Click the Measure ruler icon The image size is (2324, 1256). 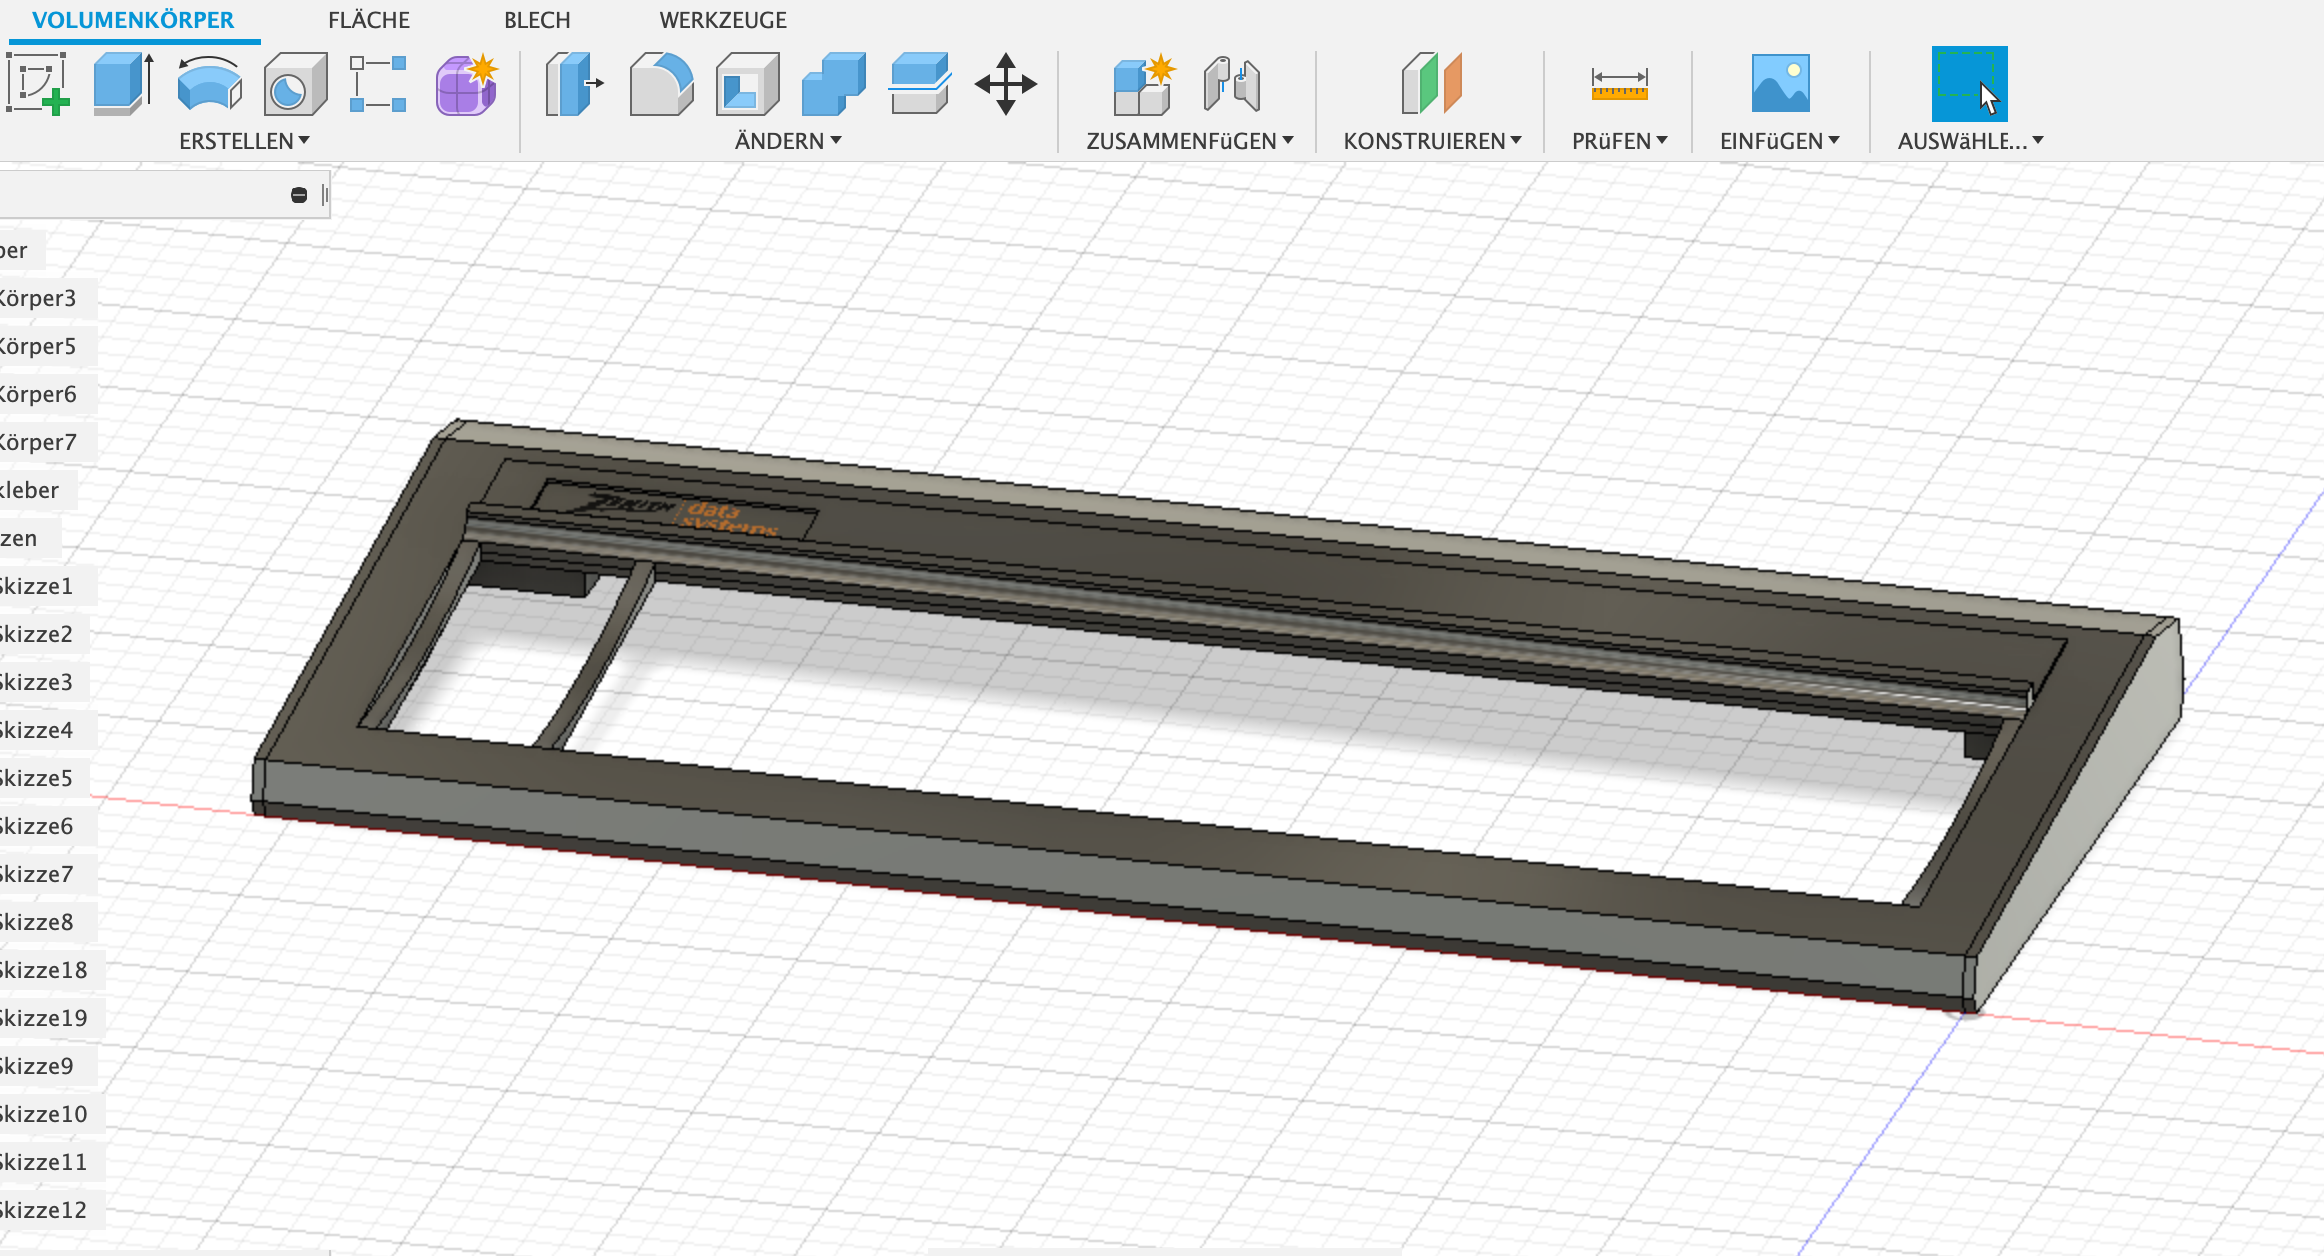[x=1619, y=84]
